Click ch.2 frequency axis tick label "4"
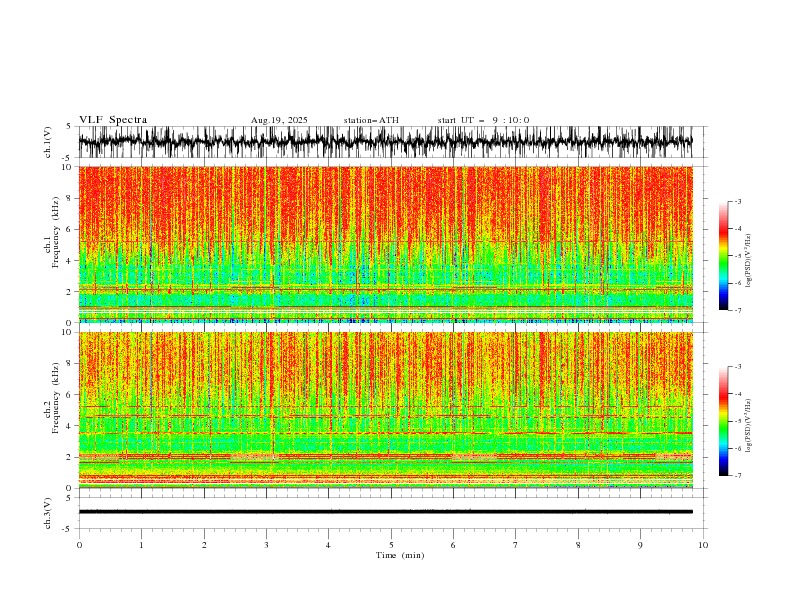 (70, 426)
